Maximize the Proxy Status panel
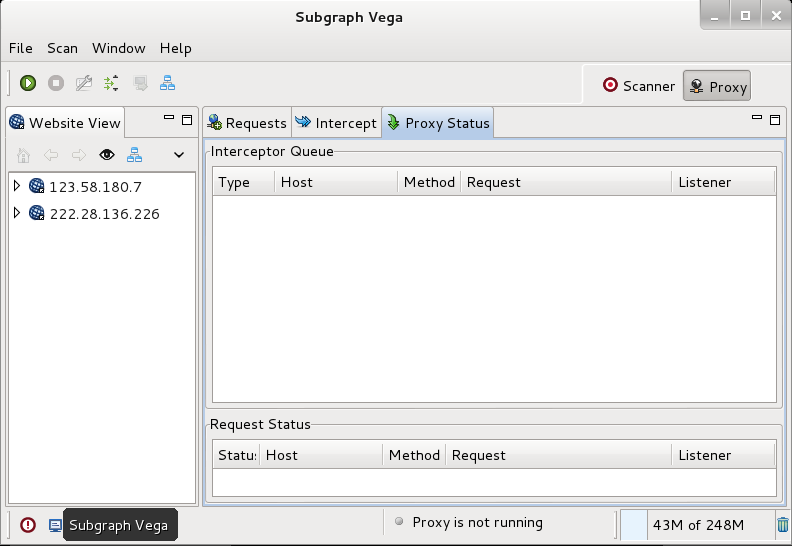 tap(775, 120)
